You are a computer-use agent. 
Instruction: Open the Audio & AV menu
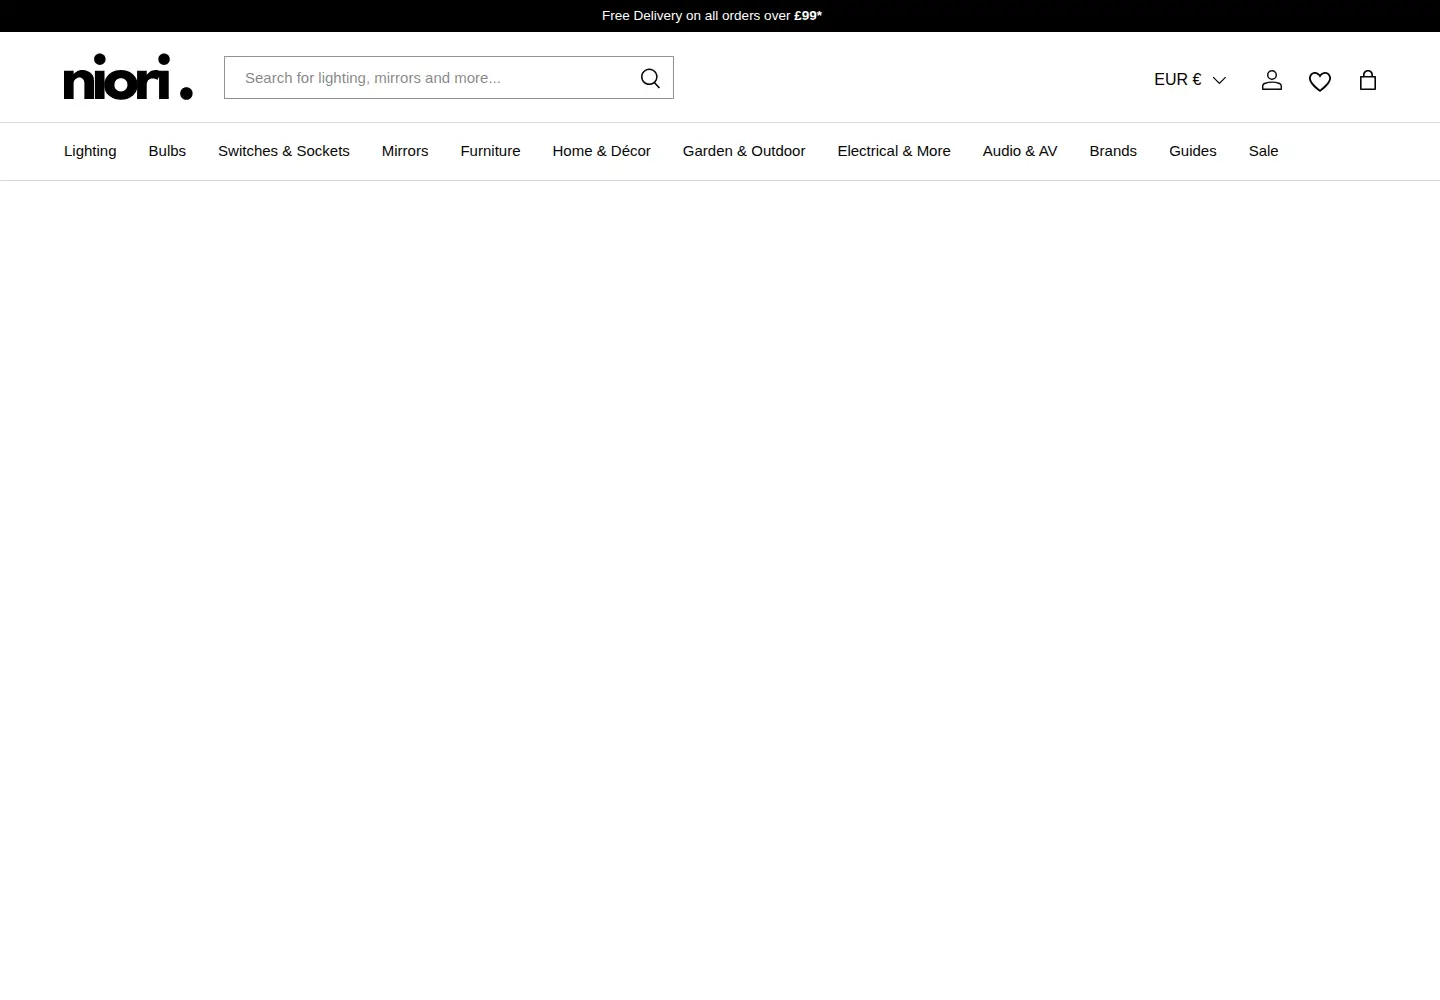point(1020,151)
